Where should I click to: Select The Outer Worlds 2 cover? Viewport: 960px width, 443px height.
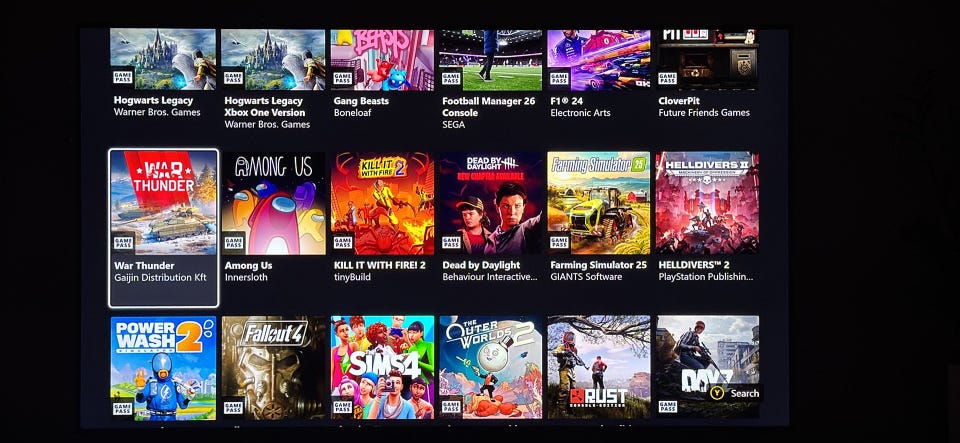point(490,368)
